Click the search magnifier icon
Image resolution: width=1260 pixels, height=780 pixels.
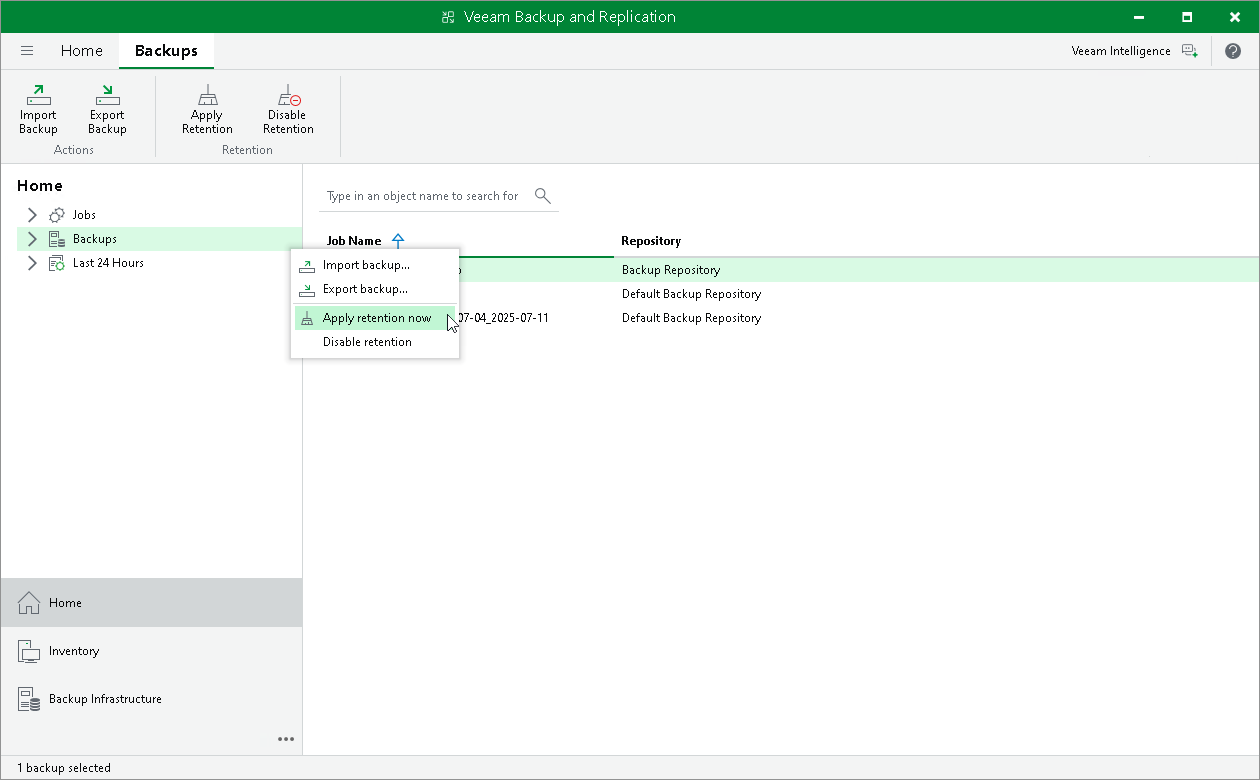(x=543, y=195)
